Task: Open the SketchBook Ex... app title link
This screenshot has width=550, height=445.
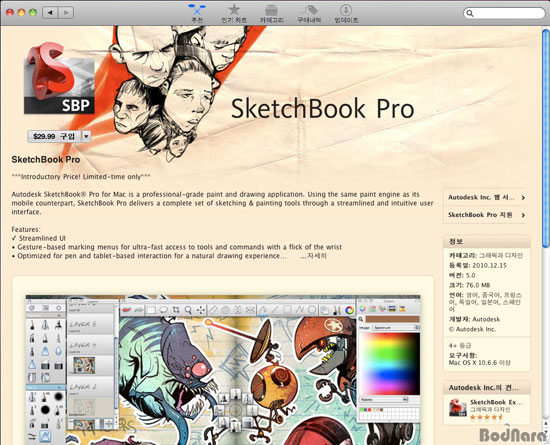Action: click(x=496, y=402)
